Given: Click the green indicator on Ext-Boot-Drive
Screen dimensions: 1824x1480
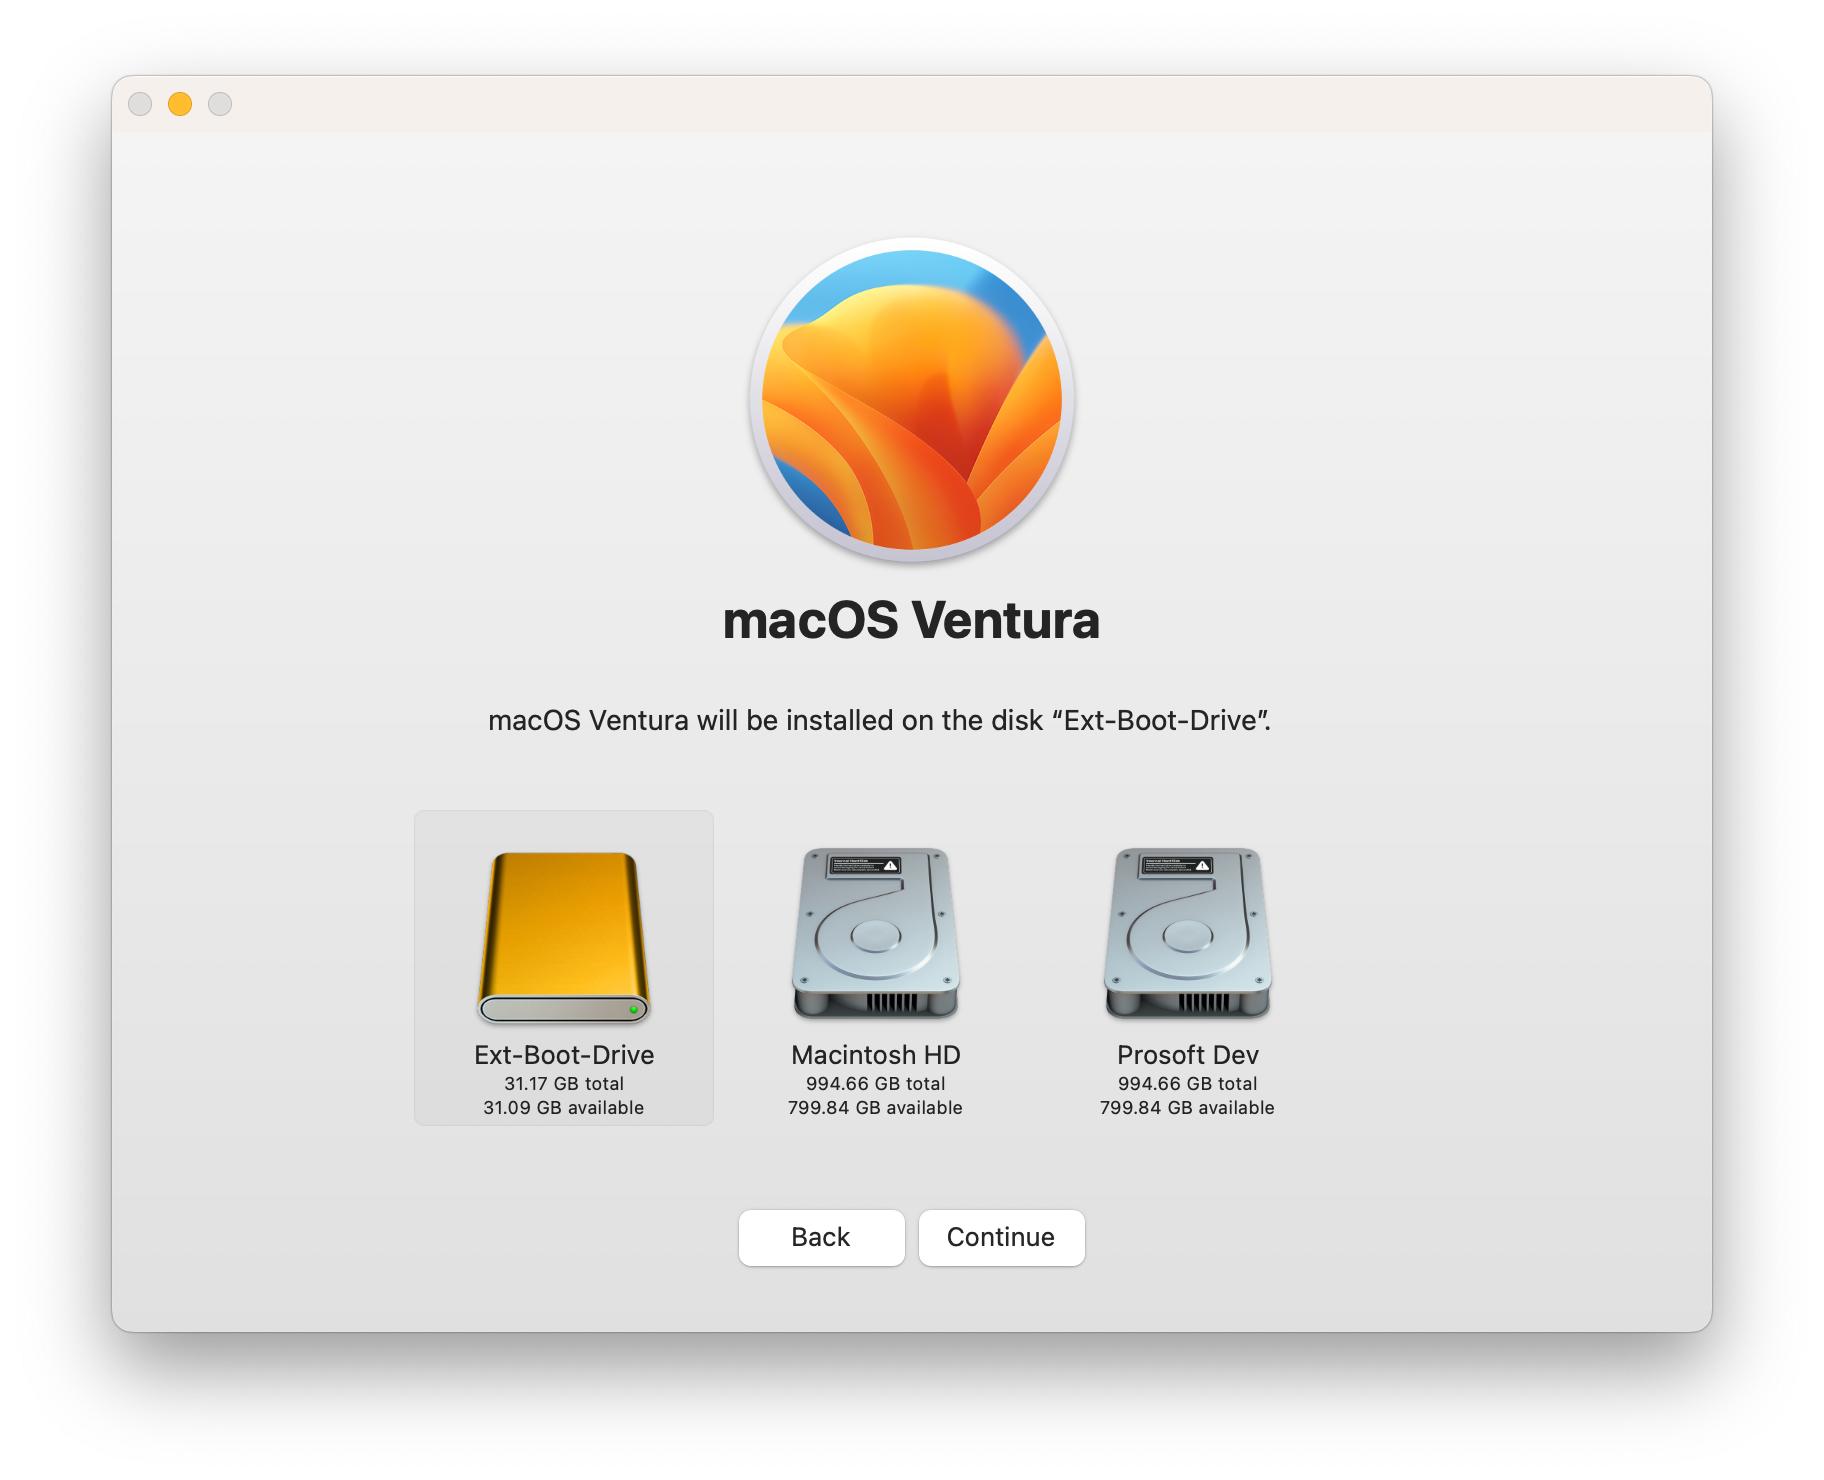Looking at the screenshot, I should (633, 1014).
